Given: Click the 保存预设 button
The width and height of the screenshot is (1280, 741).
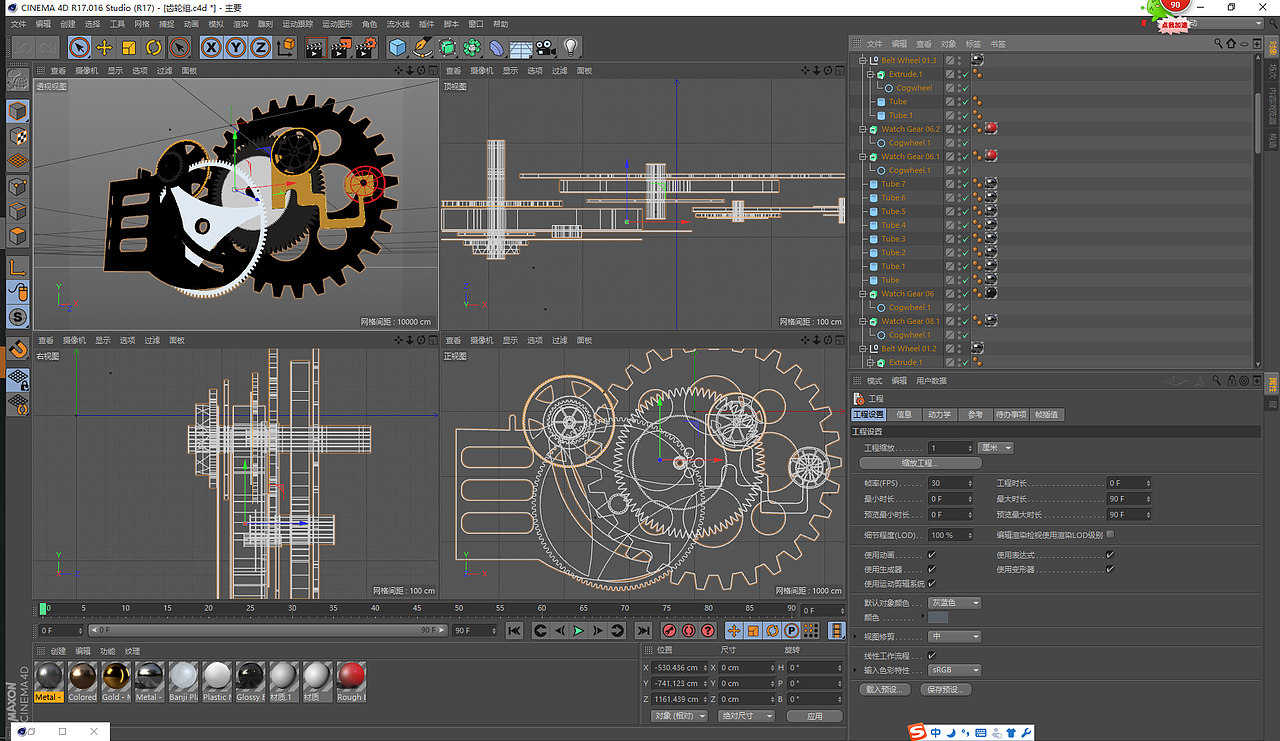Looking at the screenshot, I should tap(947, 690).
